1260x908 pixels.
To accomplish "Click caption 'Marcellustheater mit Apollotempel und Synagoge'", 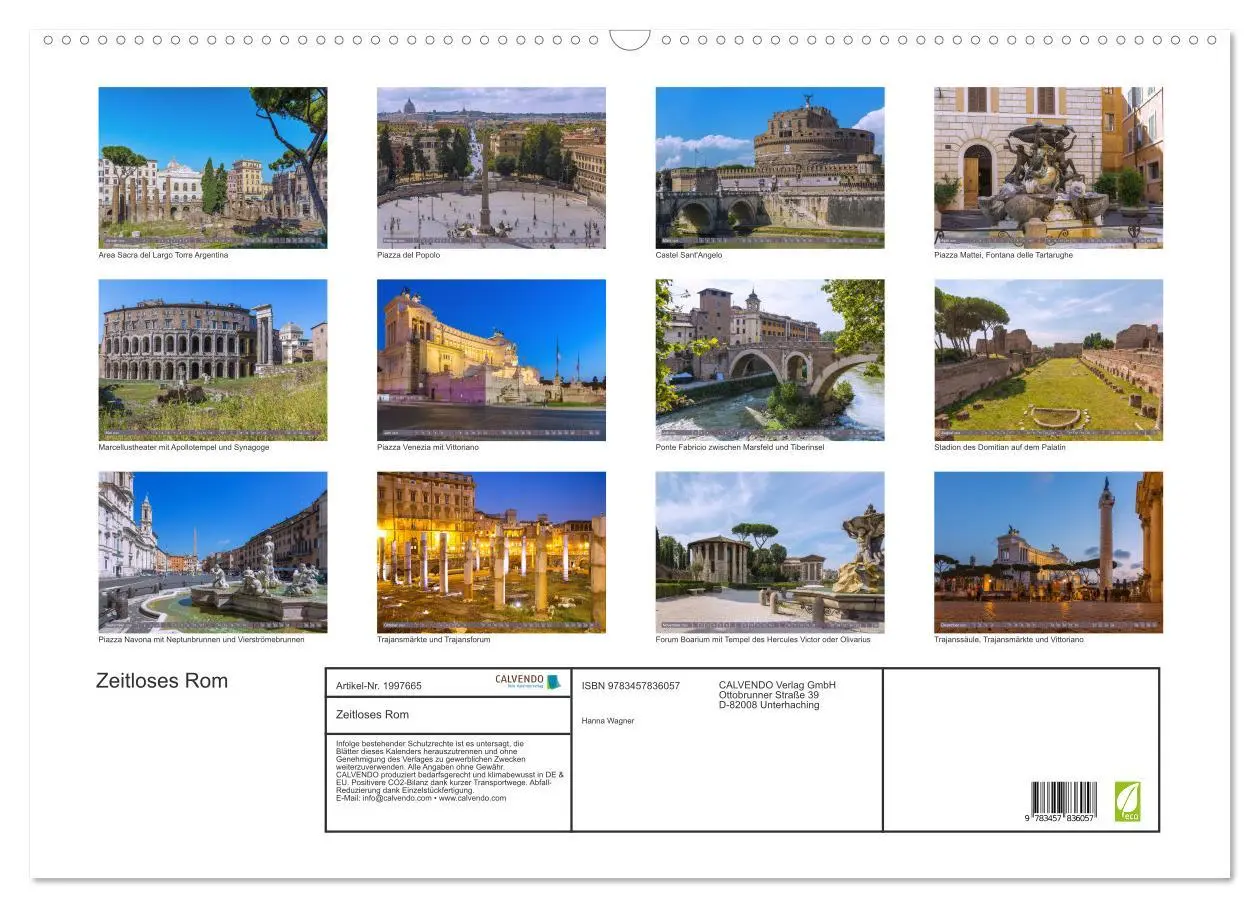I will (x=184, y=447).
